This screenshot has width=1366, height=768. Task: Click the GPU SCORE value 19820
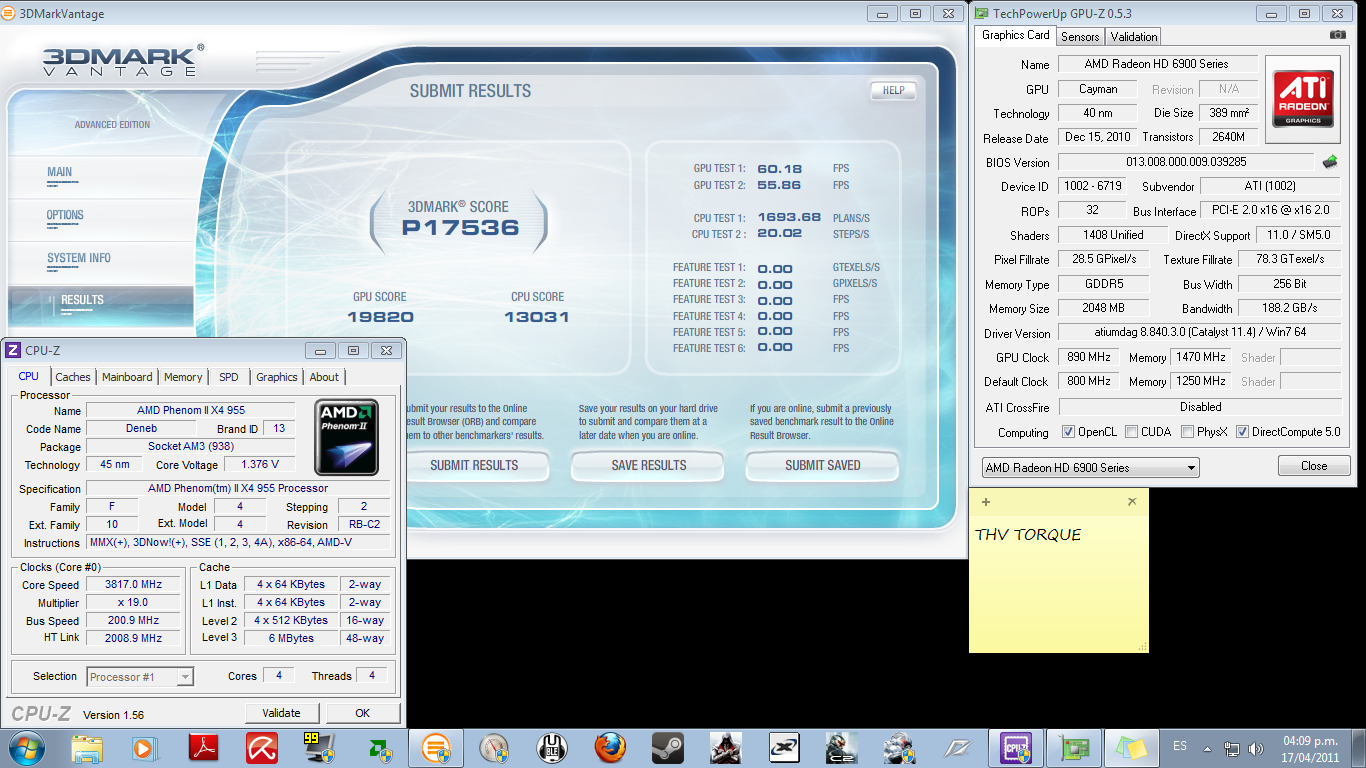[x=380, y=317]
